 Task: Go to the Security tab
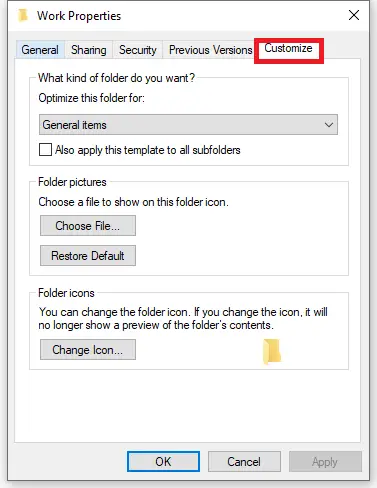138,50
